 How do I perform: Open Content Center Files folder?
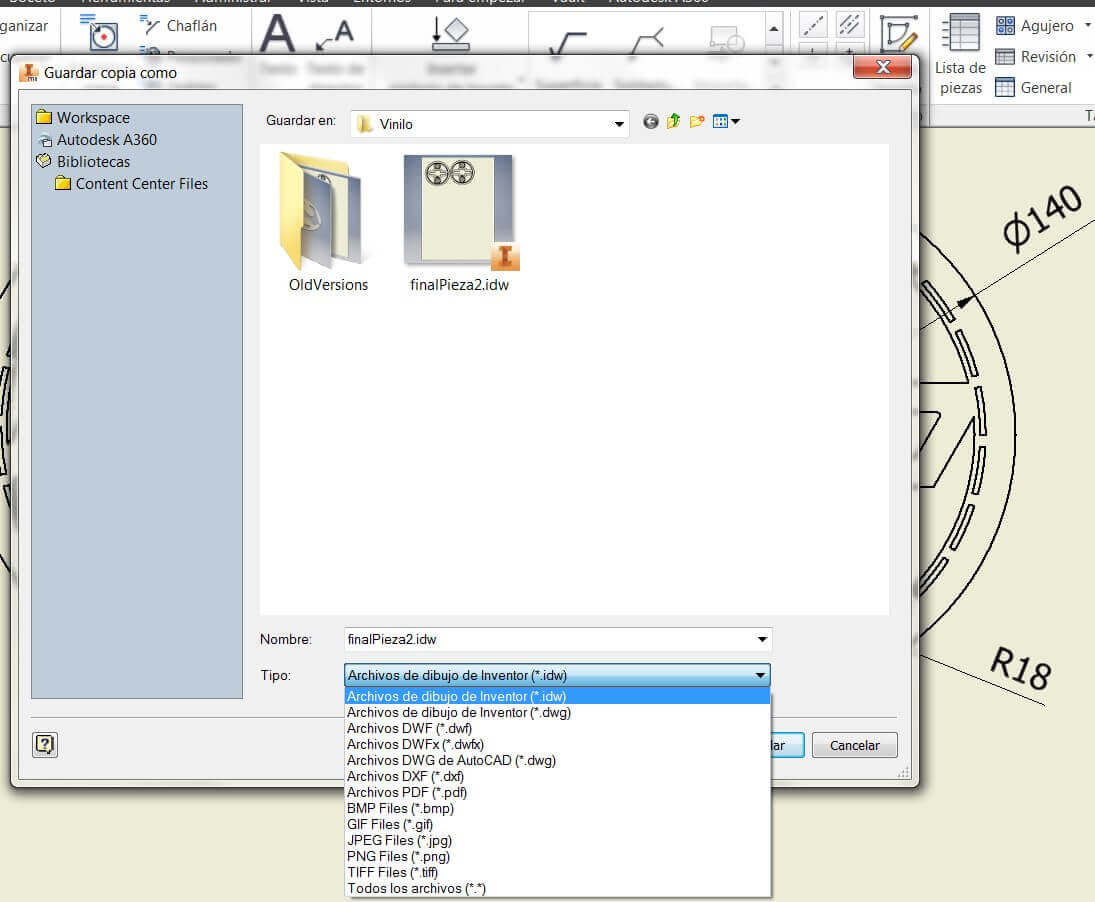141,184
